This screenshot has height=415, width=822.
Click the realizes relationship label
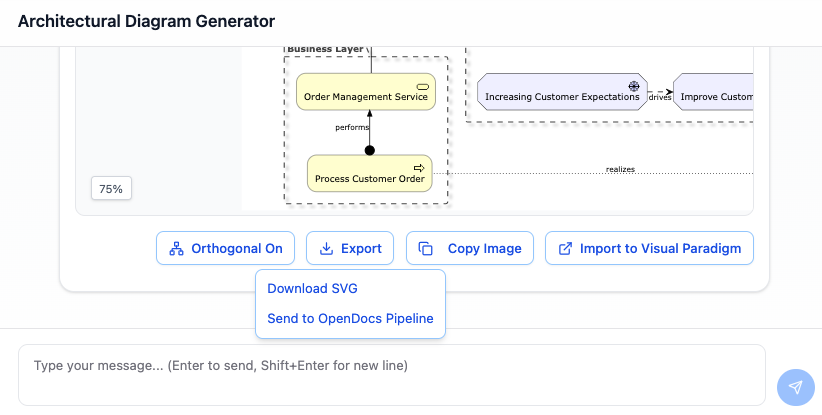pos(620,169)
